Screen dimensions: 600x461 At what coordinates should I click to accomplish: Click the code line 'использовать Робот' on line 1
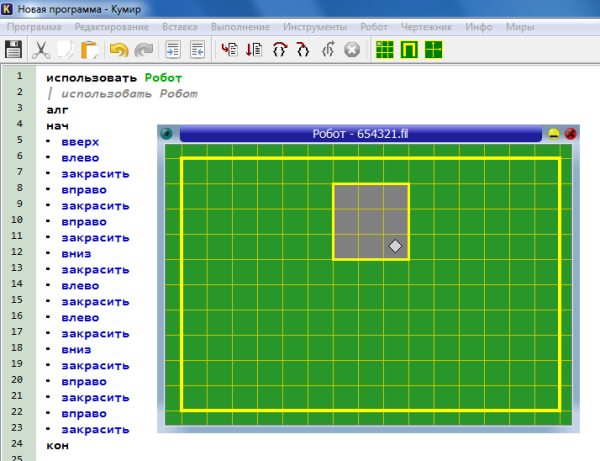coord(114,77)
